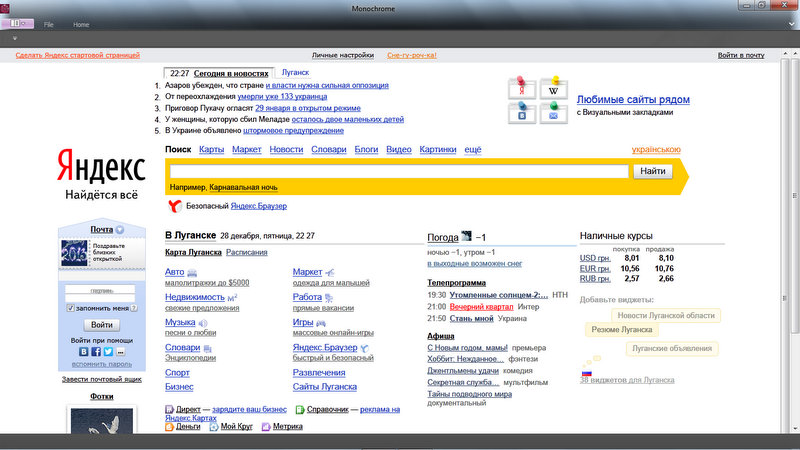
Task: Click the VK visual bookmark icon
Action: 521,113
